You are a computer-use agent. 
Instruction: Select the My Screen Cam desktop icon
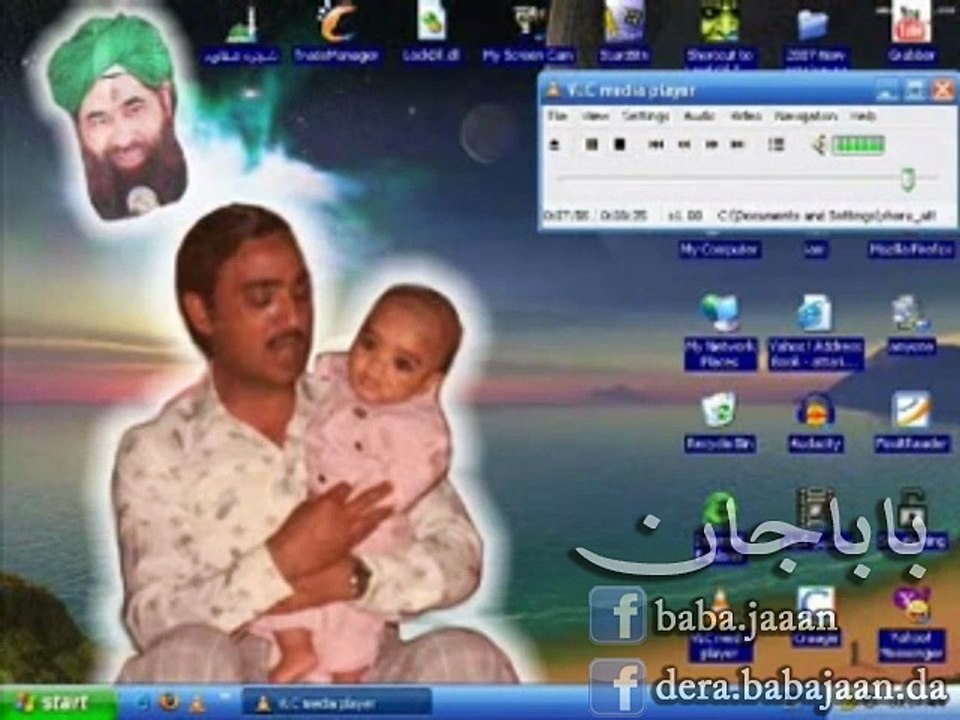tap(528, 32)
